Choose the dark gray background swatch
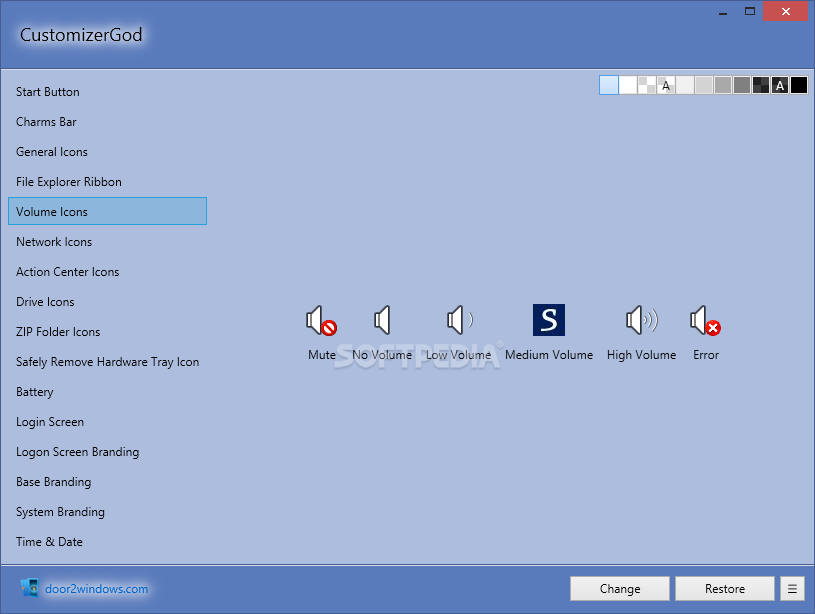 (742, 85)
